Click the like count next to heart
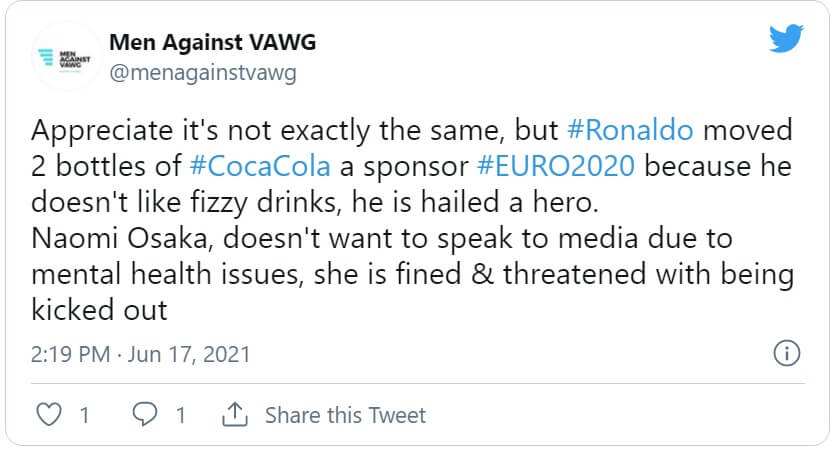Viewport: 830px width, 449px height. (85, 414)
